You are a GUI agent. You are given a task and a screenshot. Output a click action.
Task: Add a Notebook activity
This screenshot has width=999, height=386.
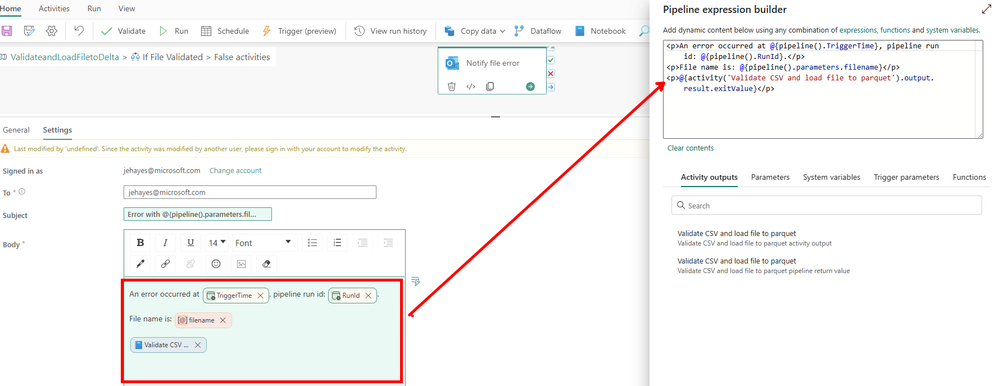point(600,31)
